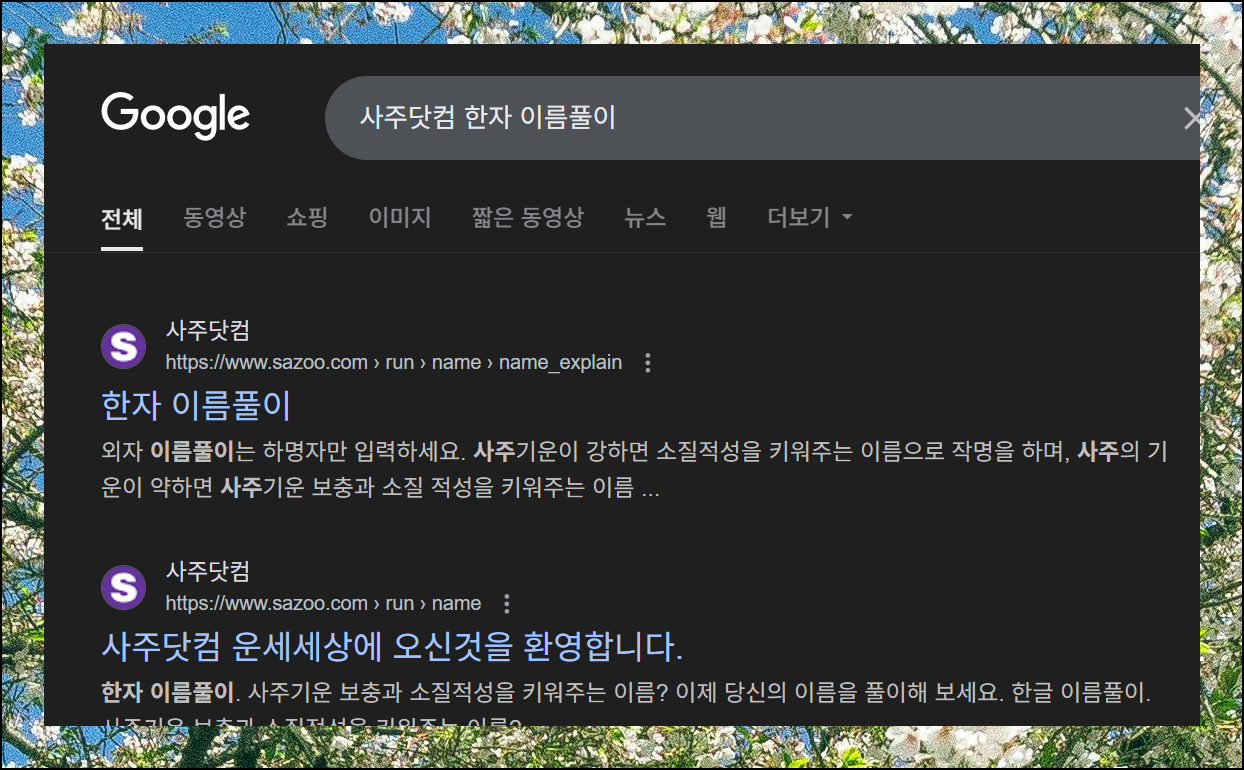Switch to the 동영상 tab
1244x770 pixels.
[x=214, y=217]
